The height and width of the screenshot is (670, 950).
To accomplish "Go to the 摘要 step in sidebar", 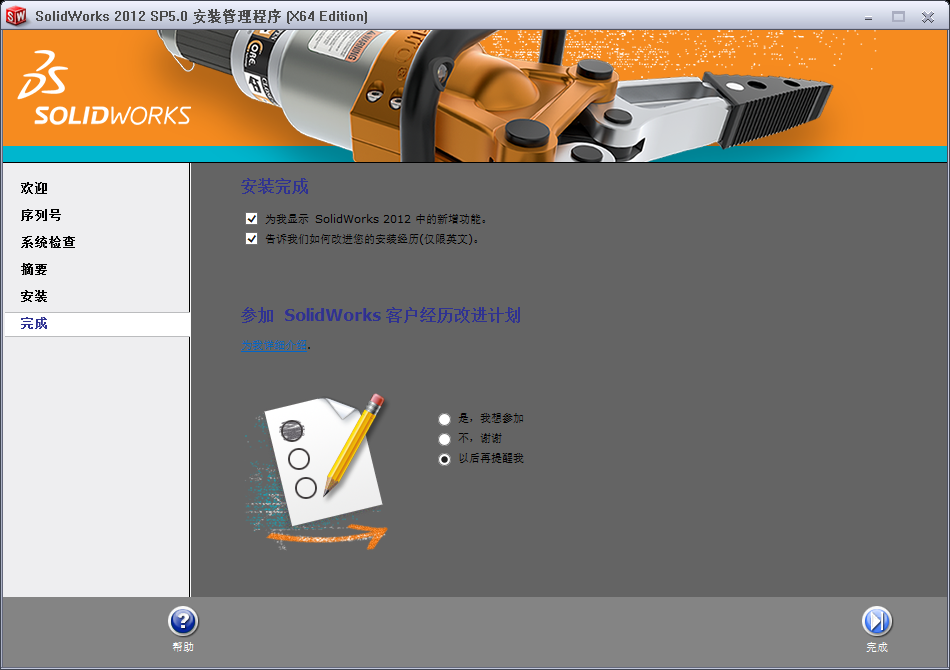I will click(x=34, y=270).
